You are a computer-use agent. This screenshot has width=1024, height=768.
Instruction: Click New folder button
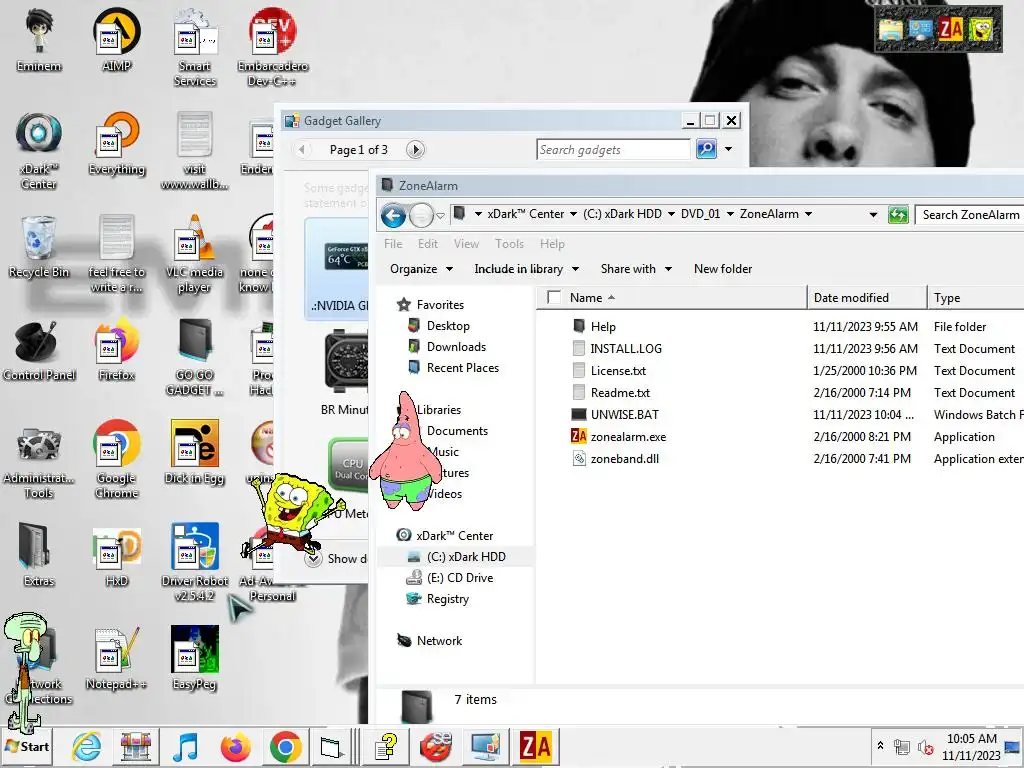point(723,269)
